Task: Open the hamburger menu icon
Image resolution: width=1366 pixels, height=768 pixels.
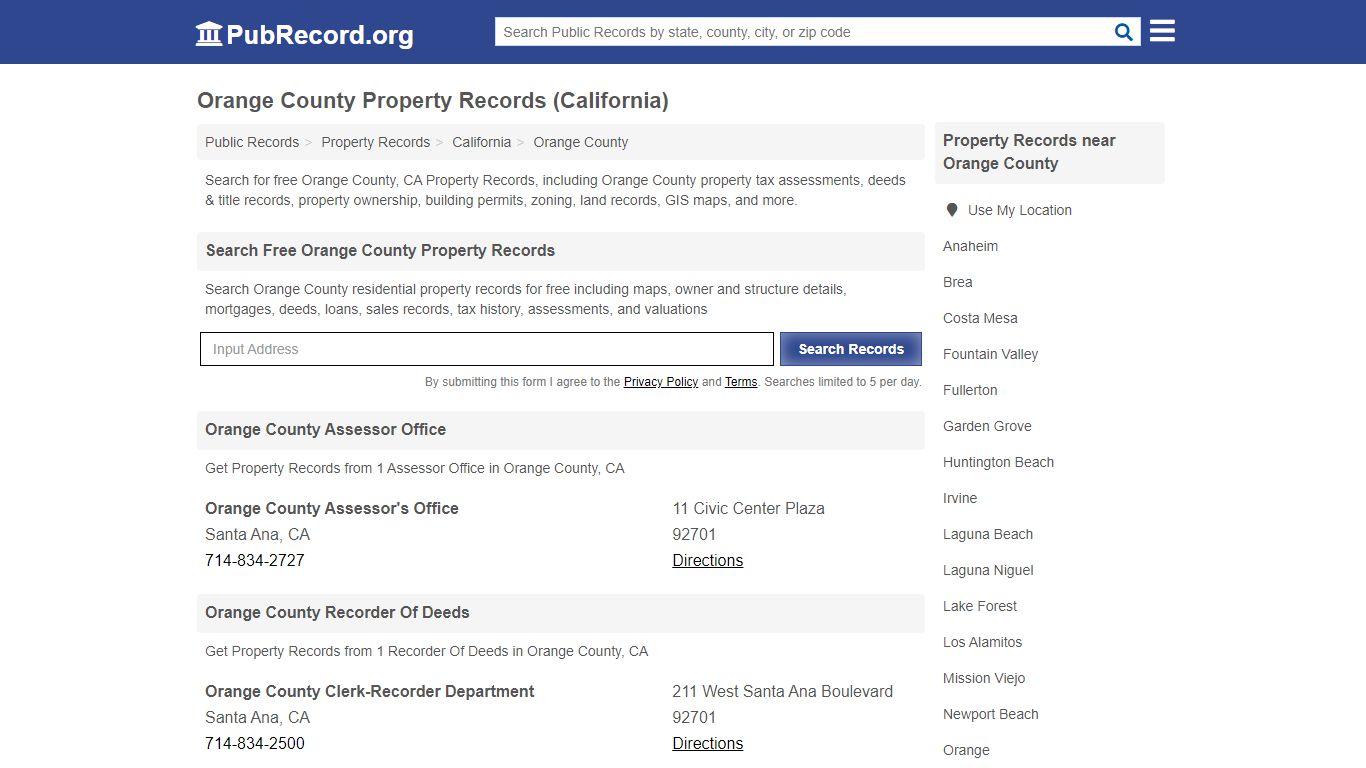Action: coord(1162,31)
